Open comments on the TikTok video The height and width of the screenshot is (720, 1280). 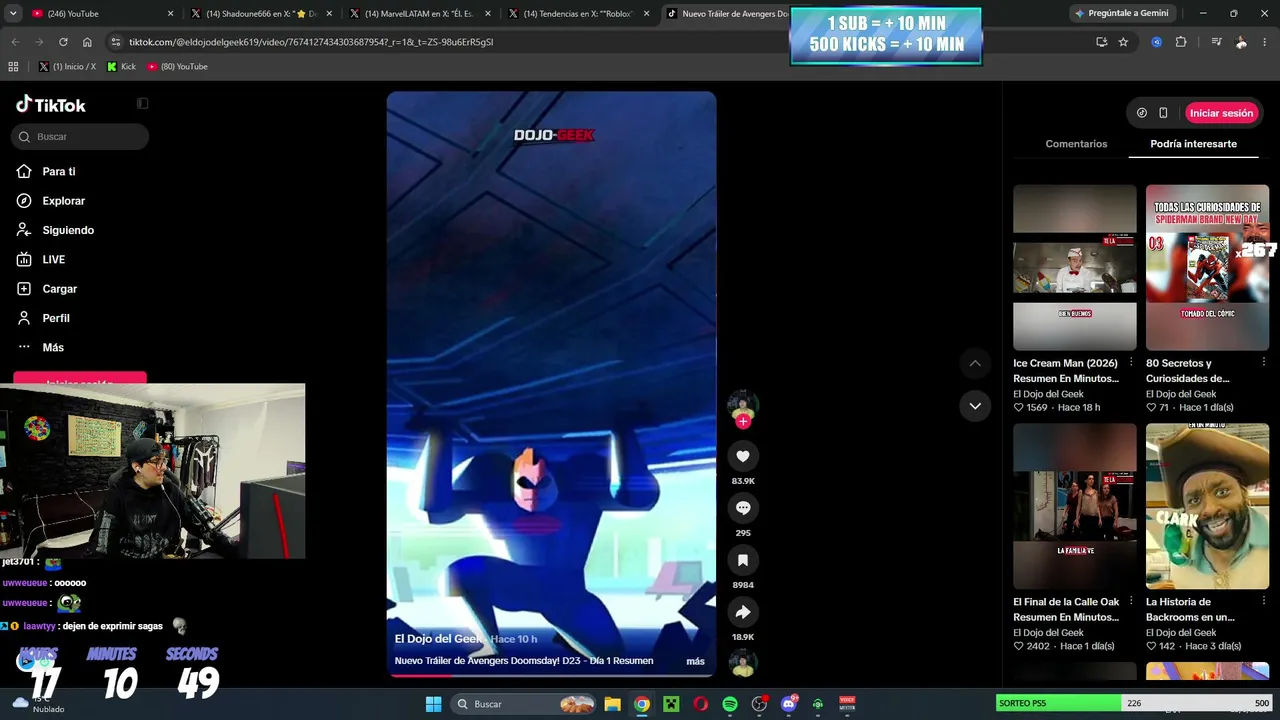(x=743, y=508)
